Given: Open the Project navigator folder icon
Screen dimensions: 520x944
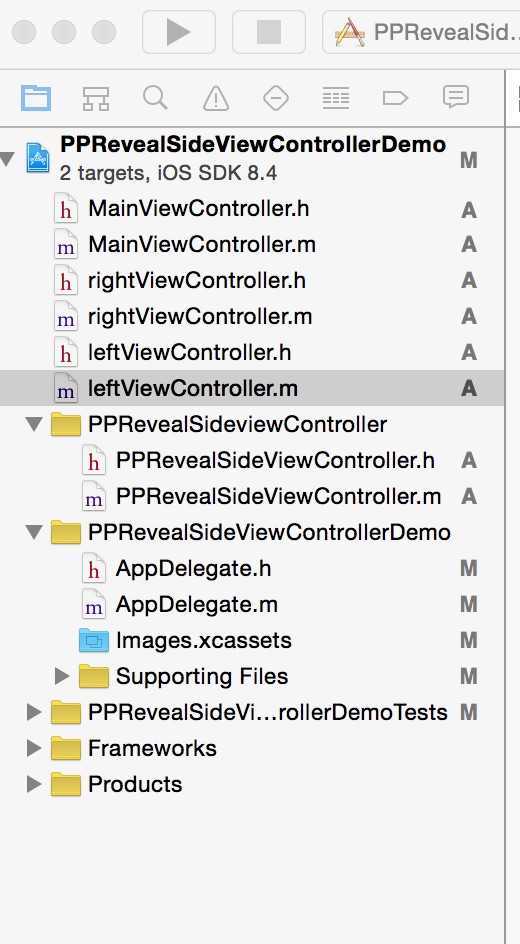Looking at the screenshot, I should [x=36, y=98].
